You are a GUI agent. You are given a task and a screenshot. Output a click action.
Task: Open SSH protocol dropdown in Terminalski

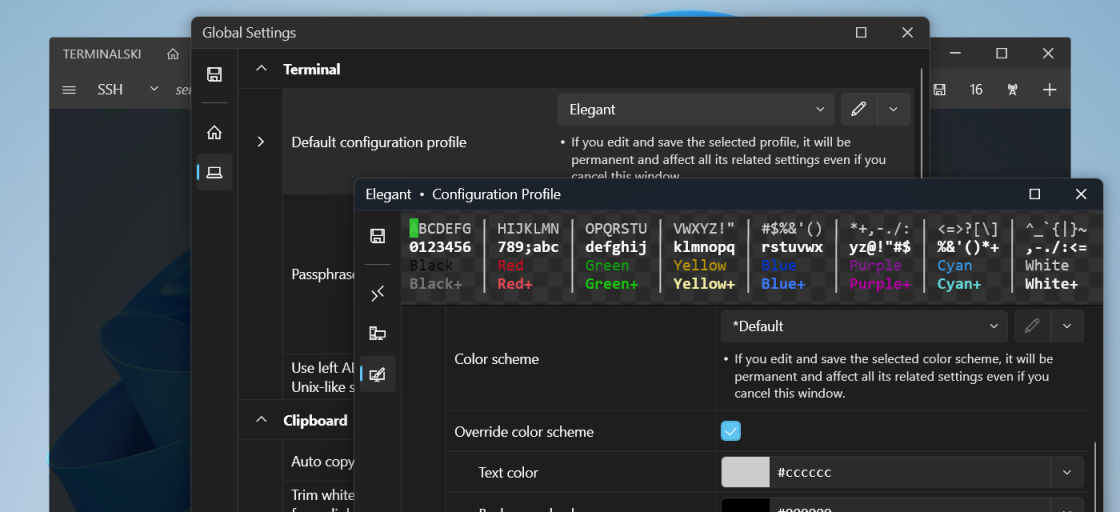coord(128,90)
